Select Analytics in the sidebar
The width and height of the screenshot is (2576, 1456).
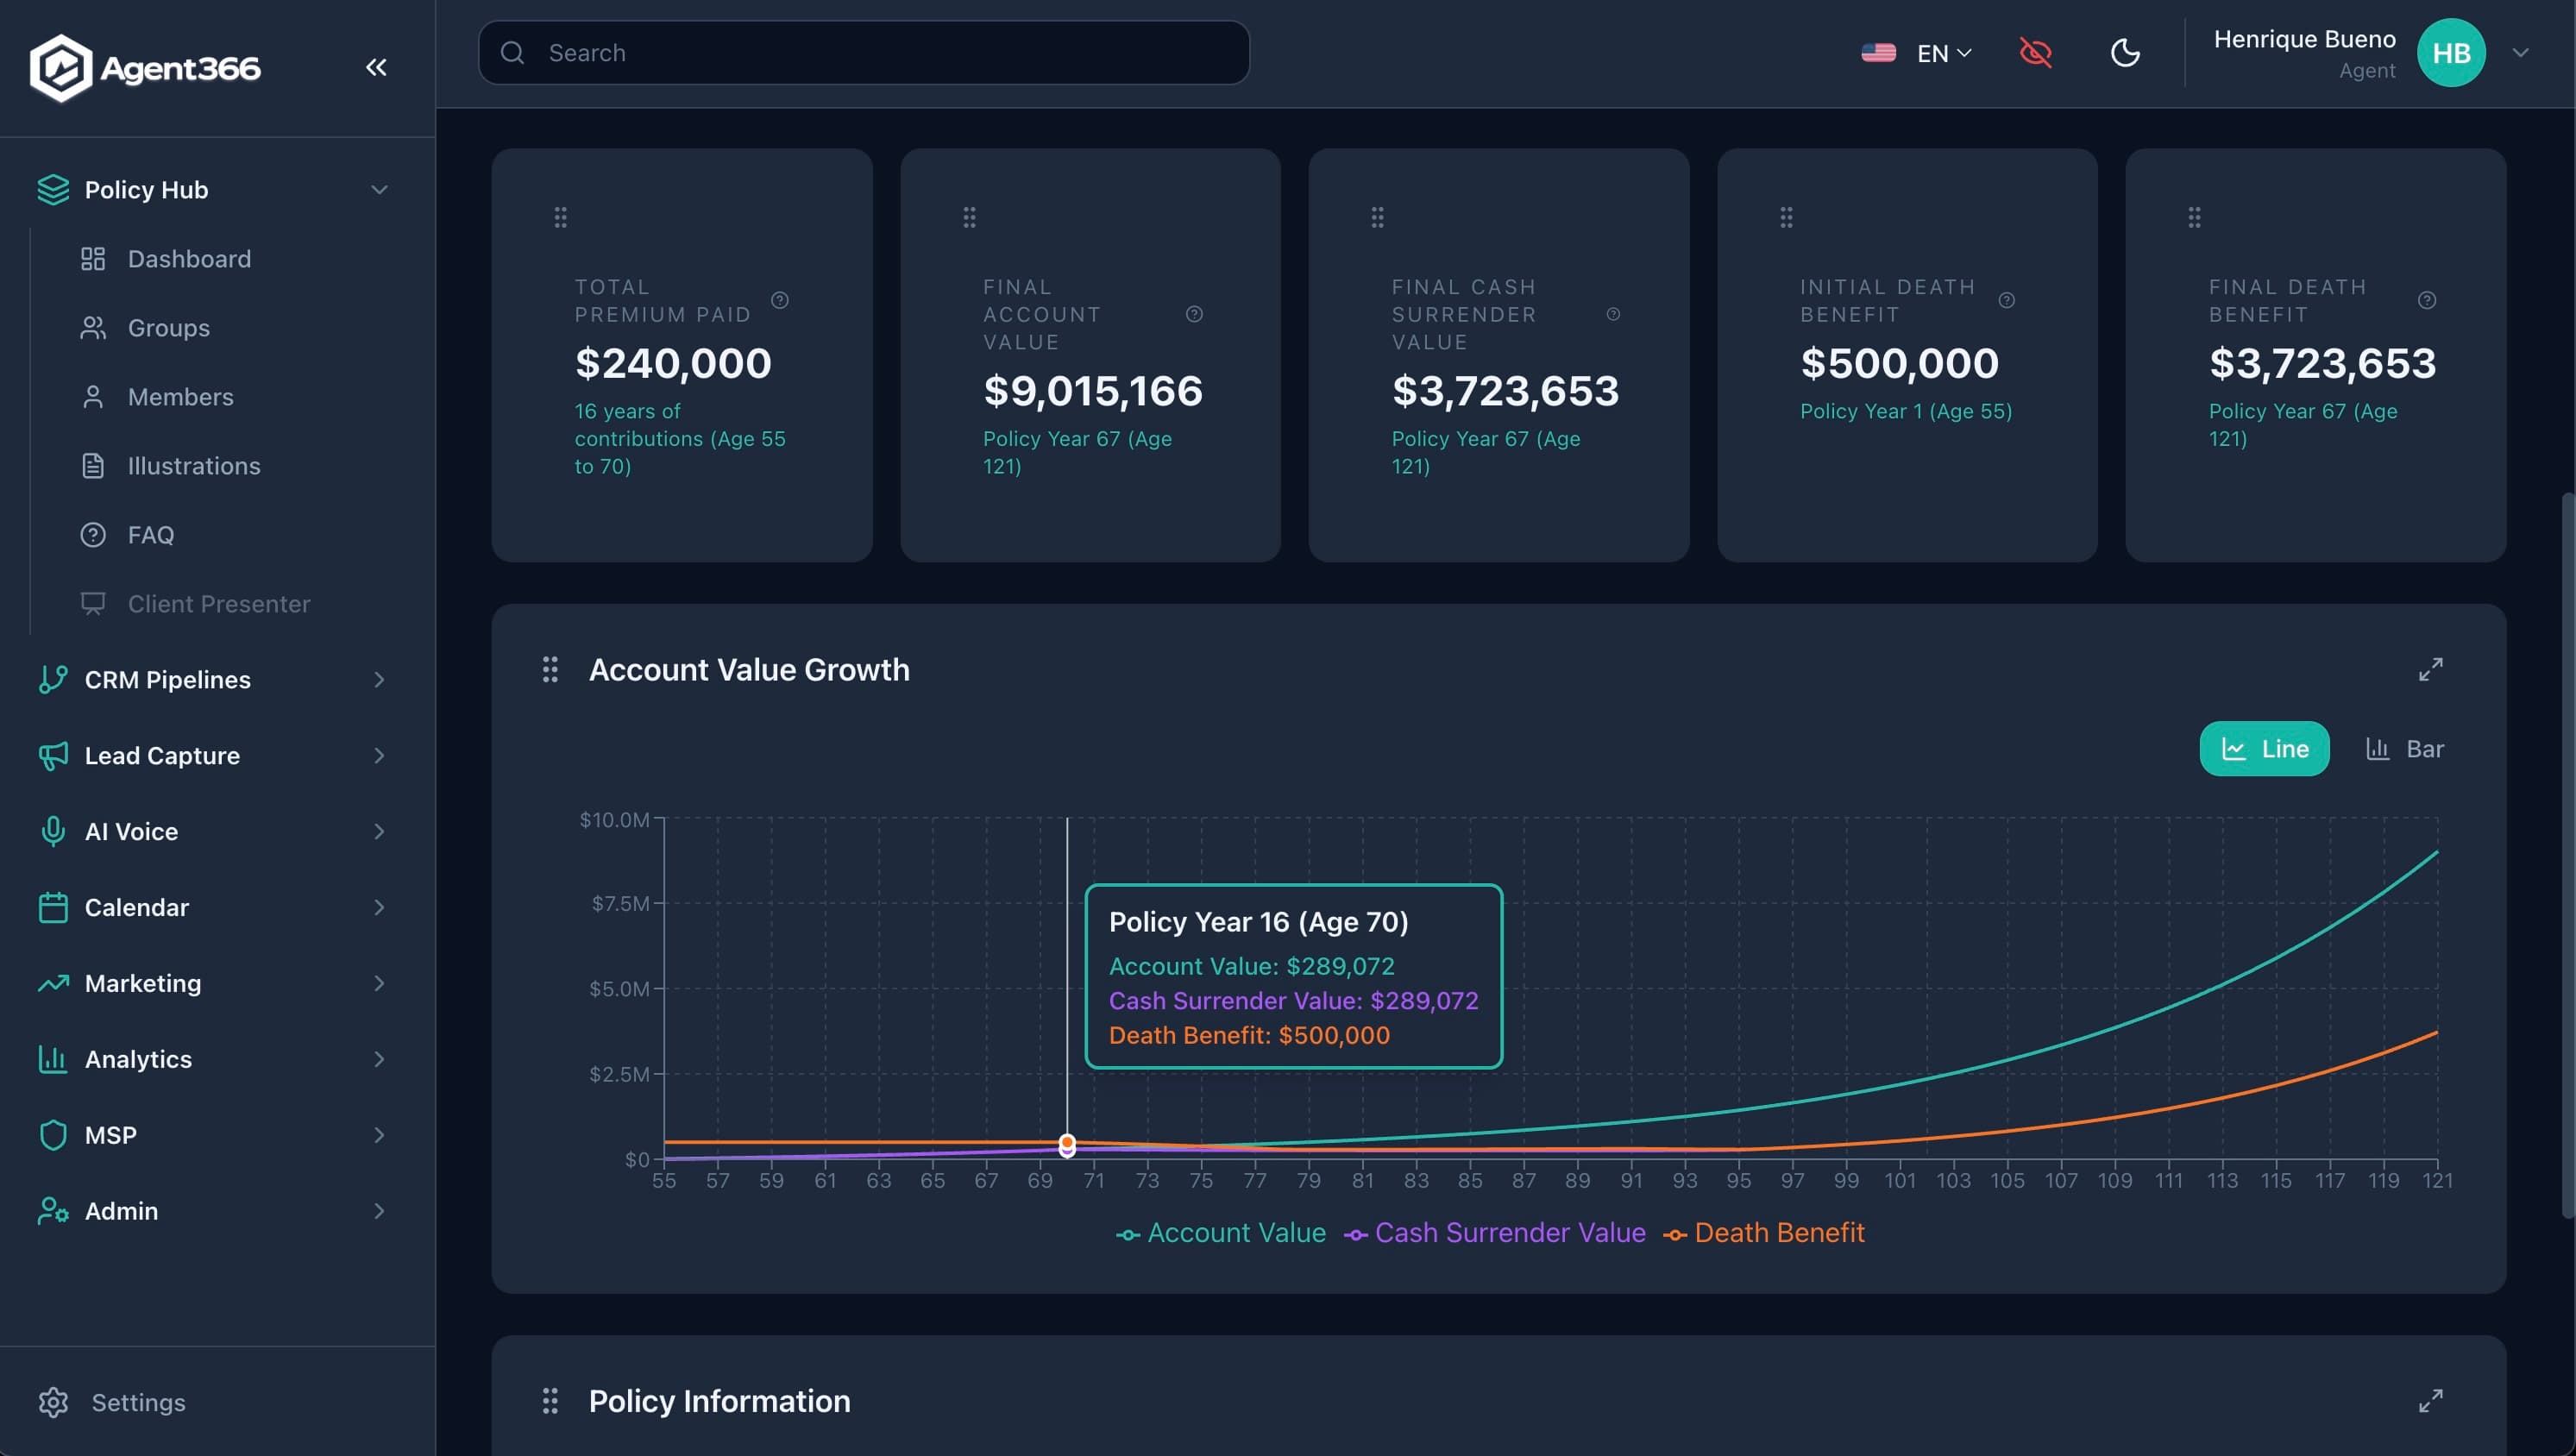138,1058
